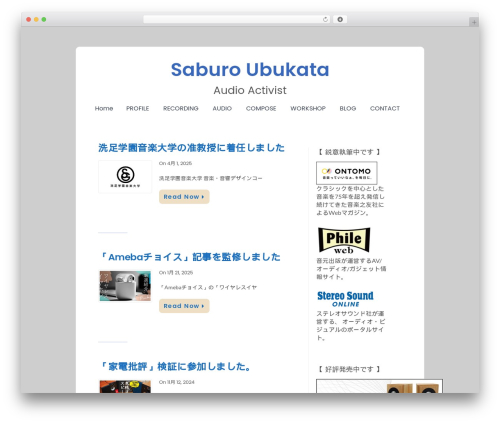Click the Ameba post excerpt text
This screenshot has height=423, width=500.
pyautogui.click(x=208, y=287)
